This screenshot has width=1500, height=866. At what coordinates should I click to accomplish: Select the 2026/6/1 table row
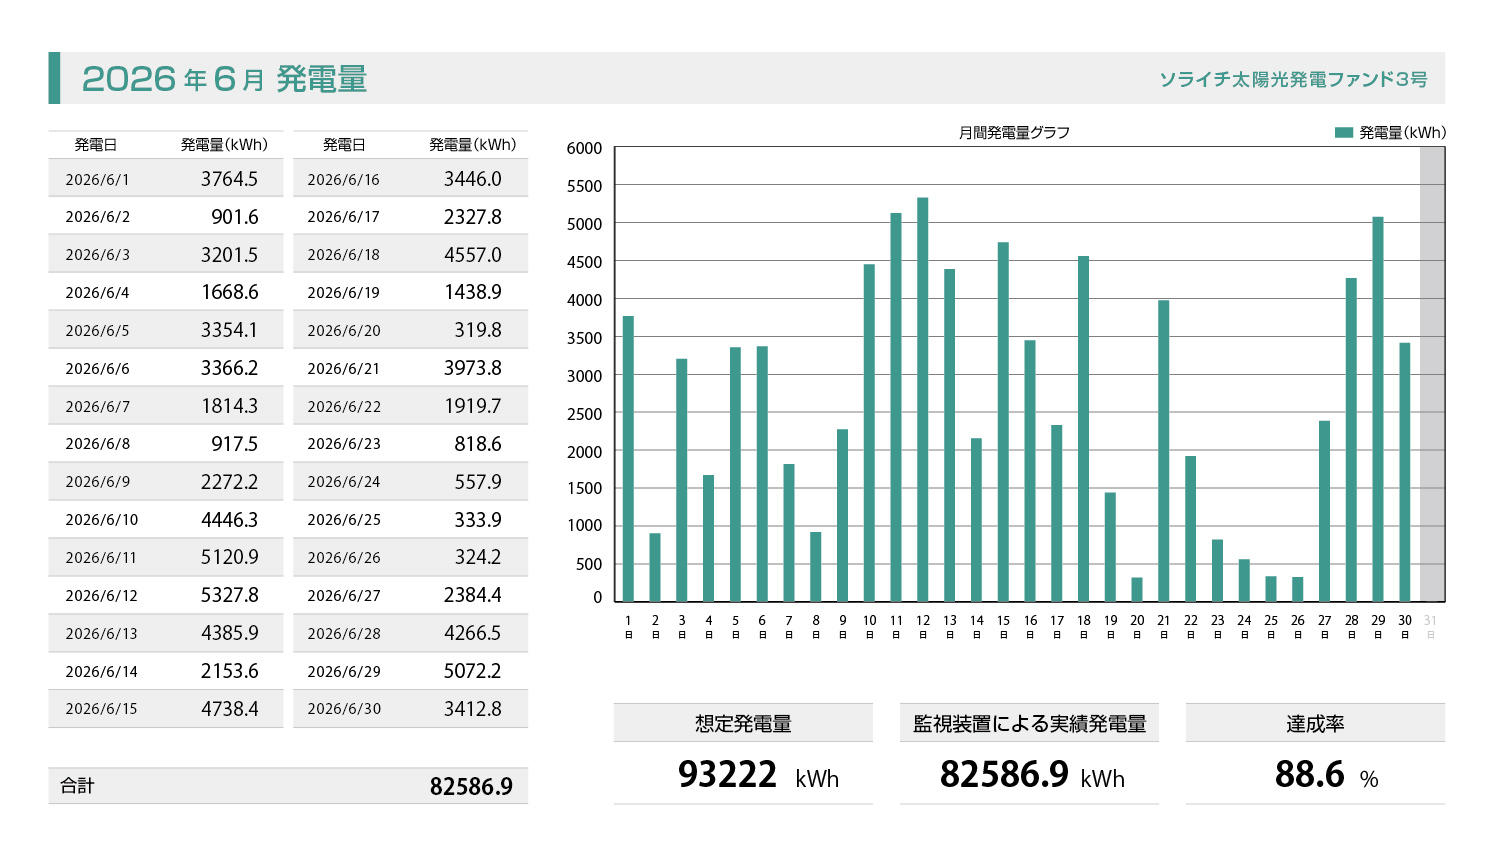coord(165,179)
